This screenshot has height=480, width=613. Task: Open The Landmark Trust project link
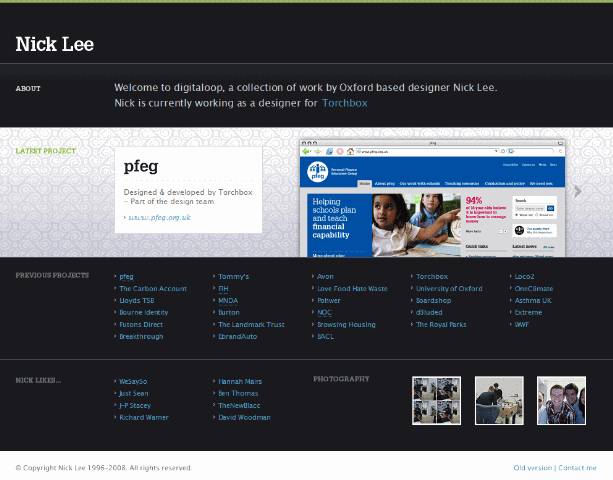coord(251,324)
